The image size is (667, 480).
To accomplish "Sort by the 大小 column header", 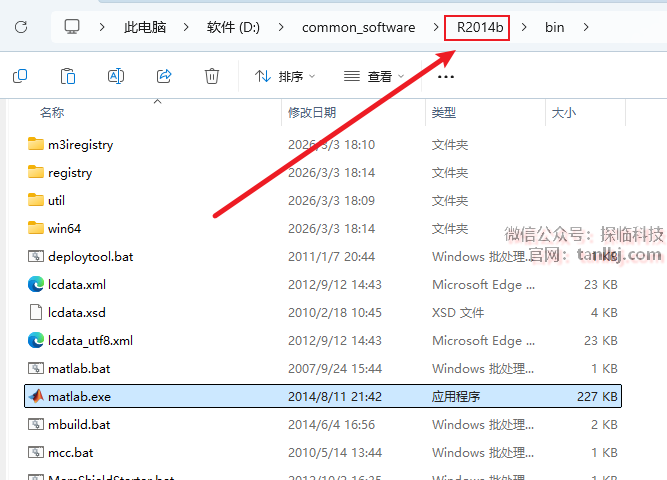I will [564, 113].
